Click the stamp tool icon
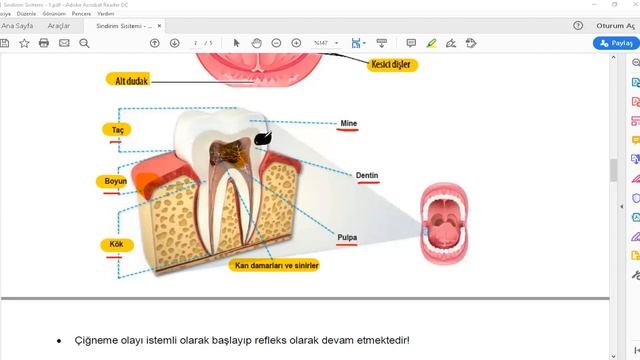This screenshot has height=360, width=640. 471,43
